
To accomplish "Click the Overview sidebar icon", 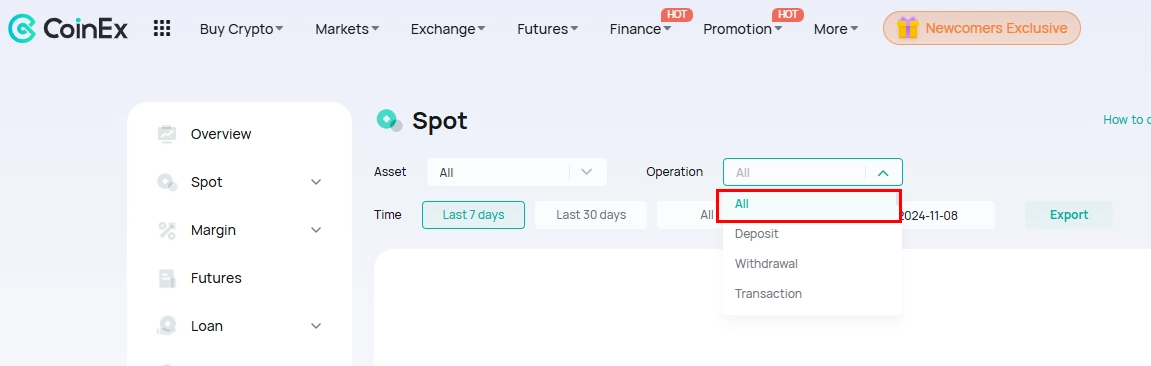I will tap(167, 134).
